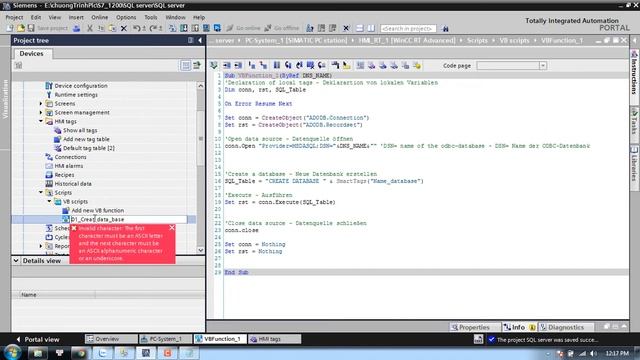Select Recipes tree item

(64, 175)
